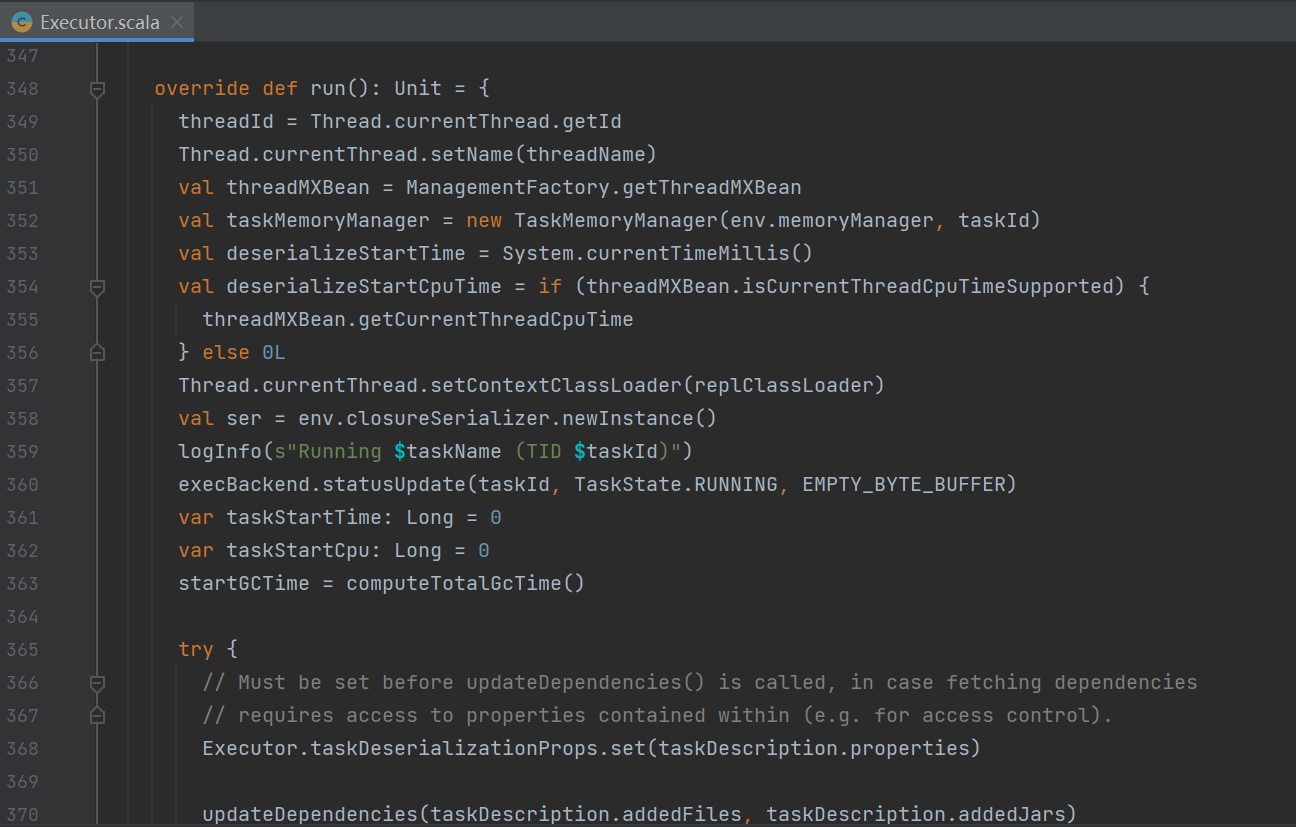Image resolution: width=1296 pixels, height=827 pixels.
Task: Click 'setName(threadName)' on line 350
Action: (x=544, y=154)
